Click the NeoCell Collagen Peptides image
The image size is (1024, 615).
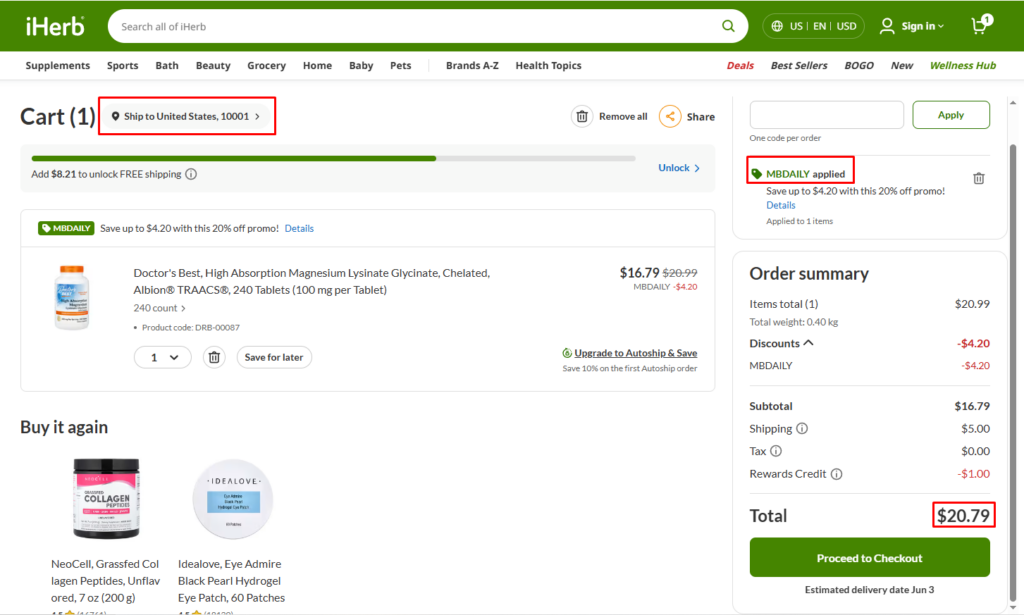tap(106, 498)
